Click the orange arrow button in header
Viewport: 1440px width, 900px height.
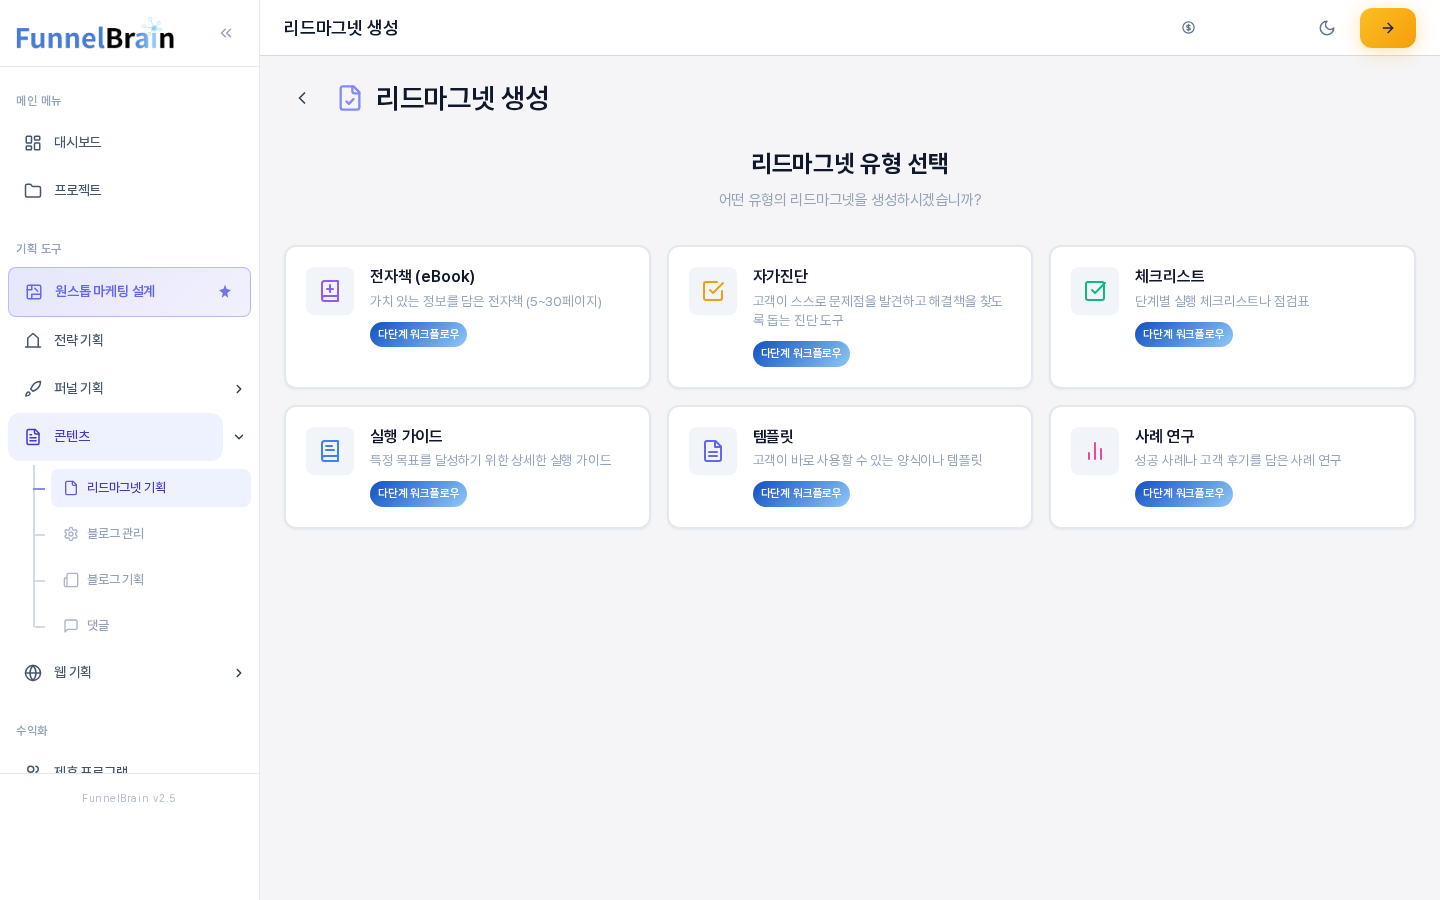(x=1388, y=28)
